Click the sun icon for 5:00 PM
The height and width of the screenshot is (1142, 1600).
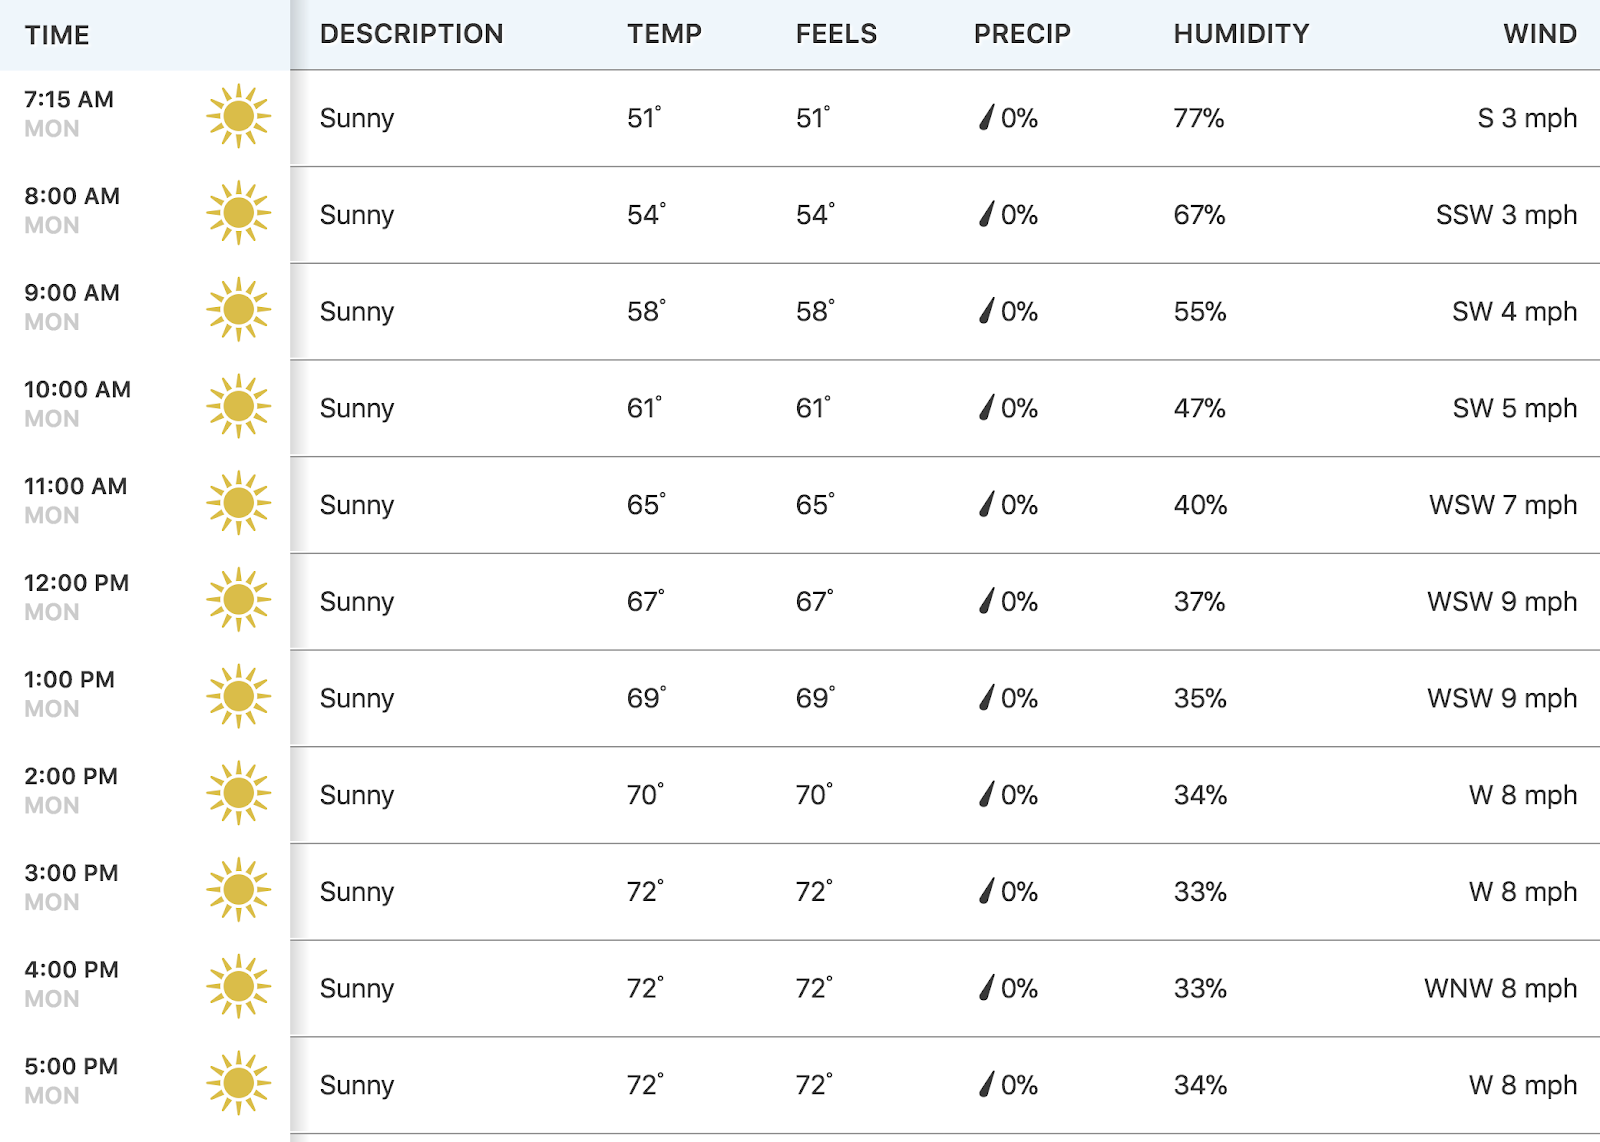[x=238, y=1082]
